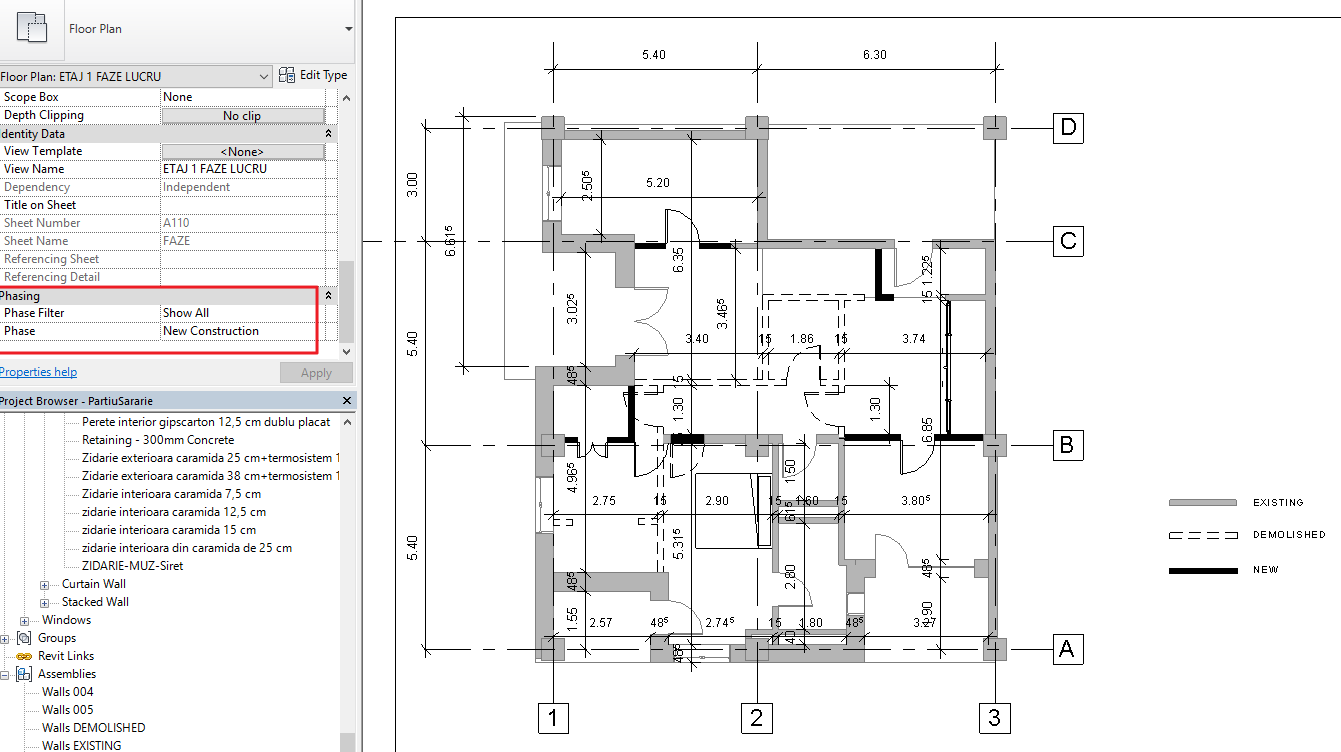Expand the Stacked Wall category
Image resolution: width=1341 pixels, height=752 pixels.
coord(43,601)
